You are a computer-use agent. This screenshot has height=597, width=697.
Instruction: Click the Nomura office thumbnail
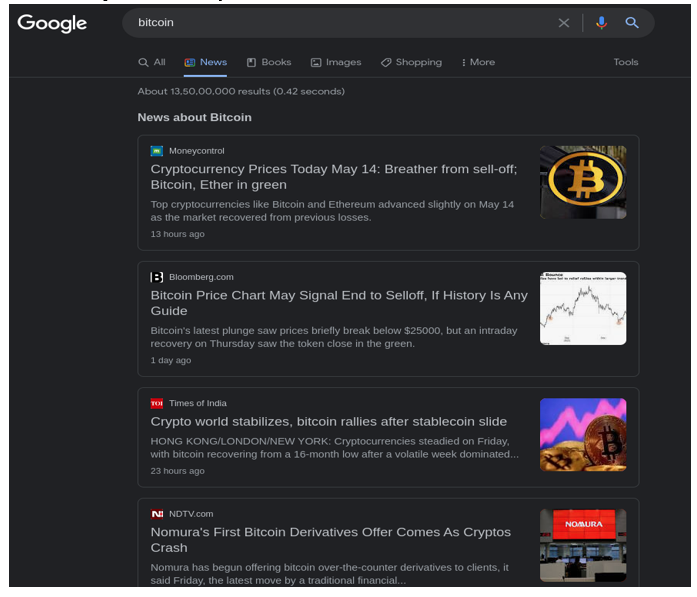[583, 545]
